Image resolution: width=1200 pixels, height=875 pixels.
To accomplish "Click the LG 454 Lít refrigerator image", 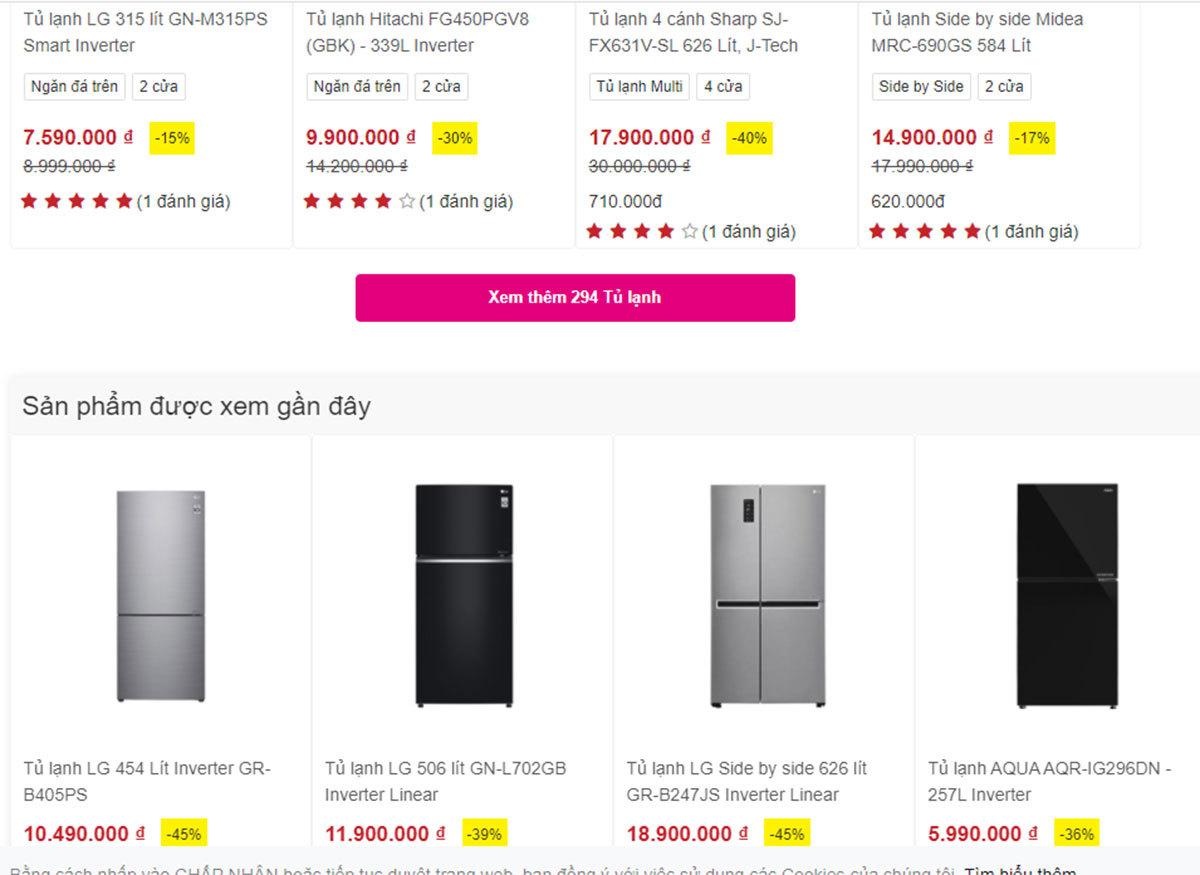I will tap(160, 596).
